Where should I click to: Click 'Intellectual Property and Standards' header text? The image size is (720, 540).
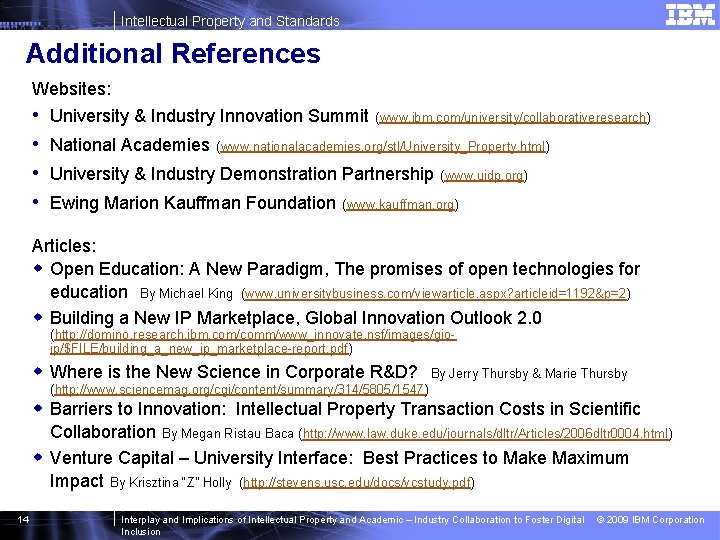230,21
